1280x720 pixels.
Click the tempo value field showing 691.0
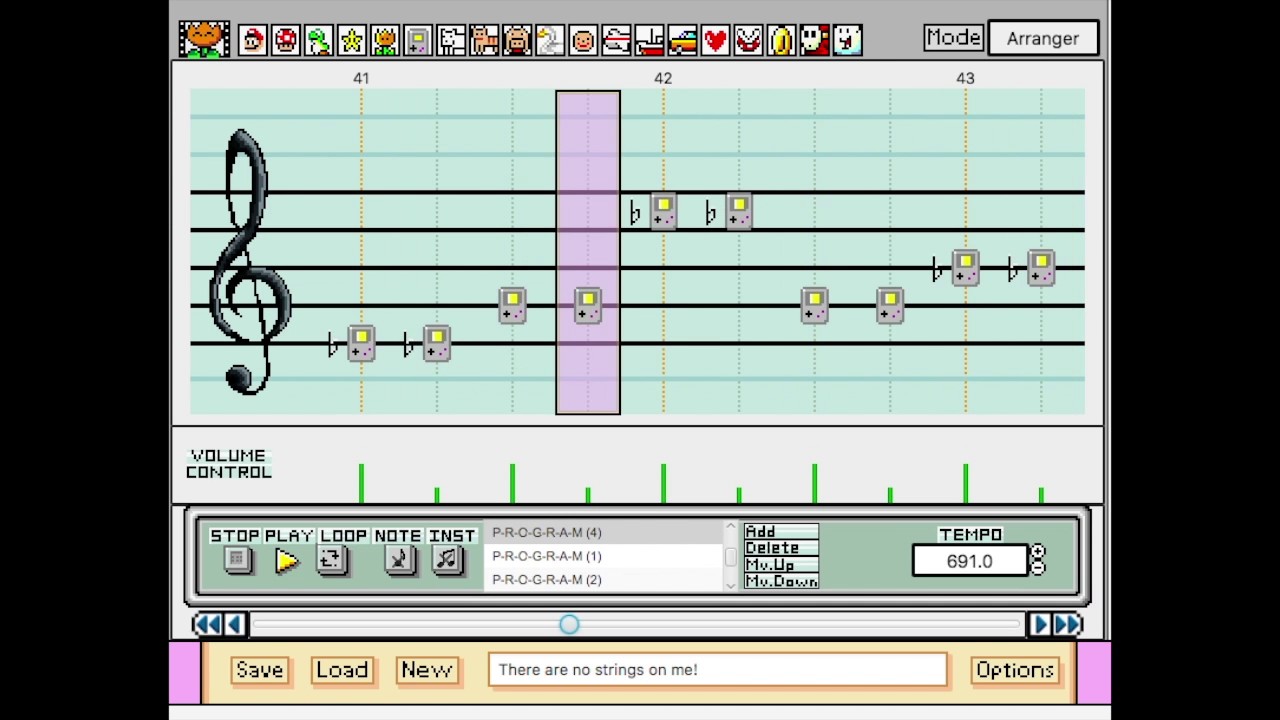[969, 561]
